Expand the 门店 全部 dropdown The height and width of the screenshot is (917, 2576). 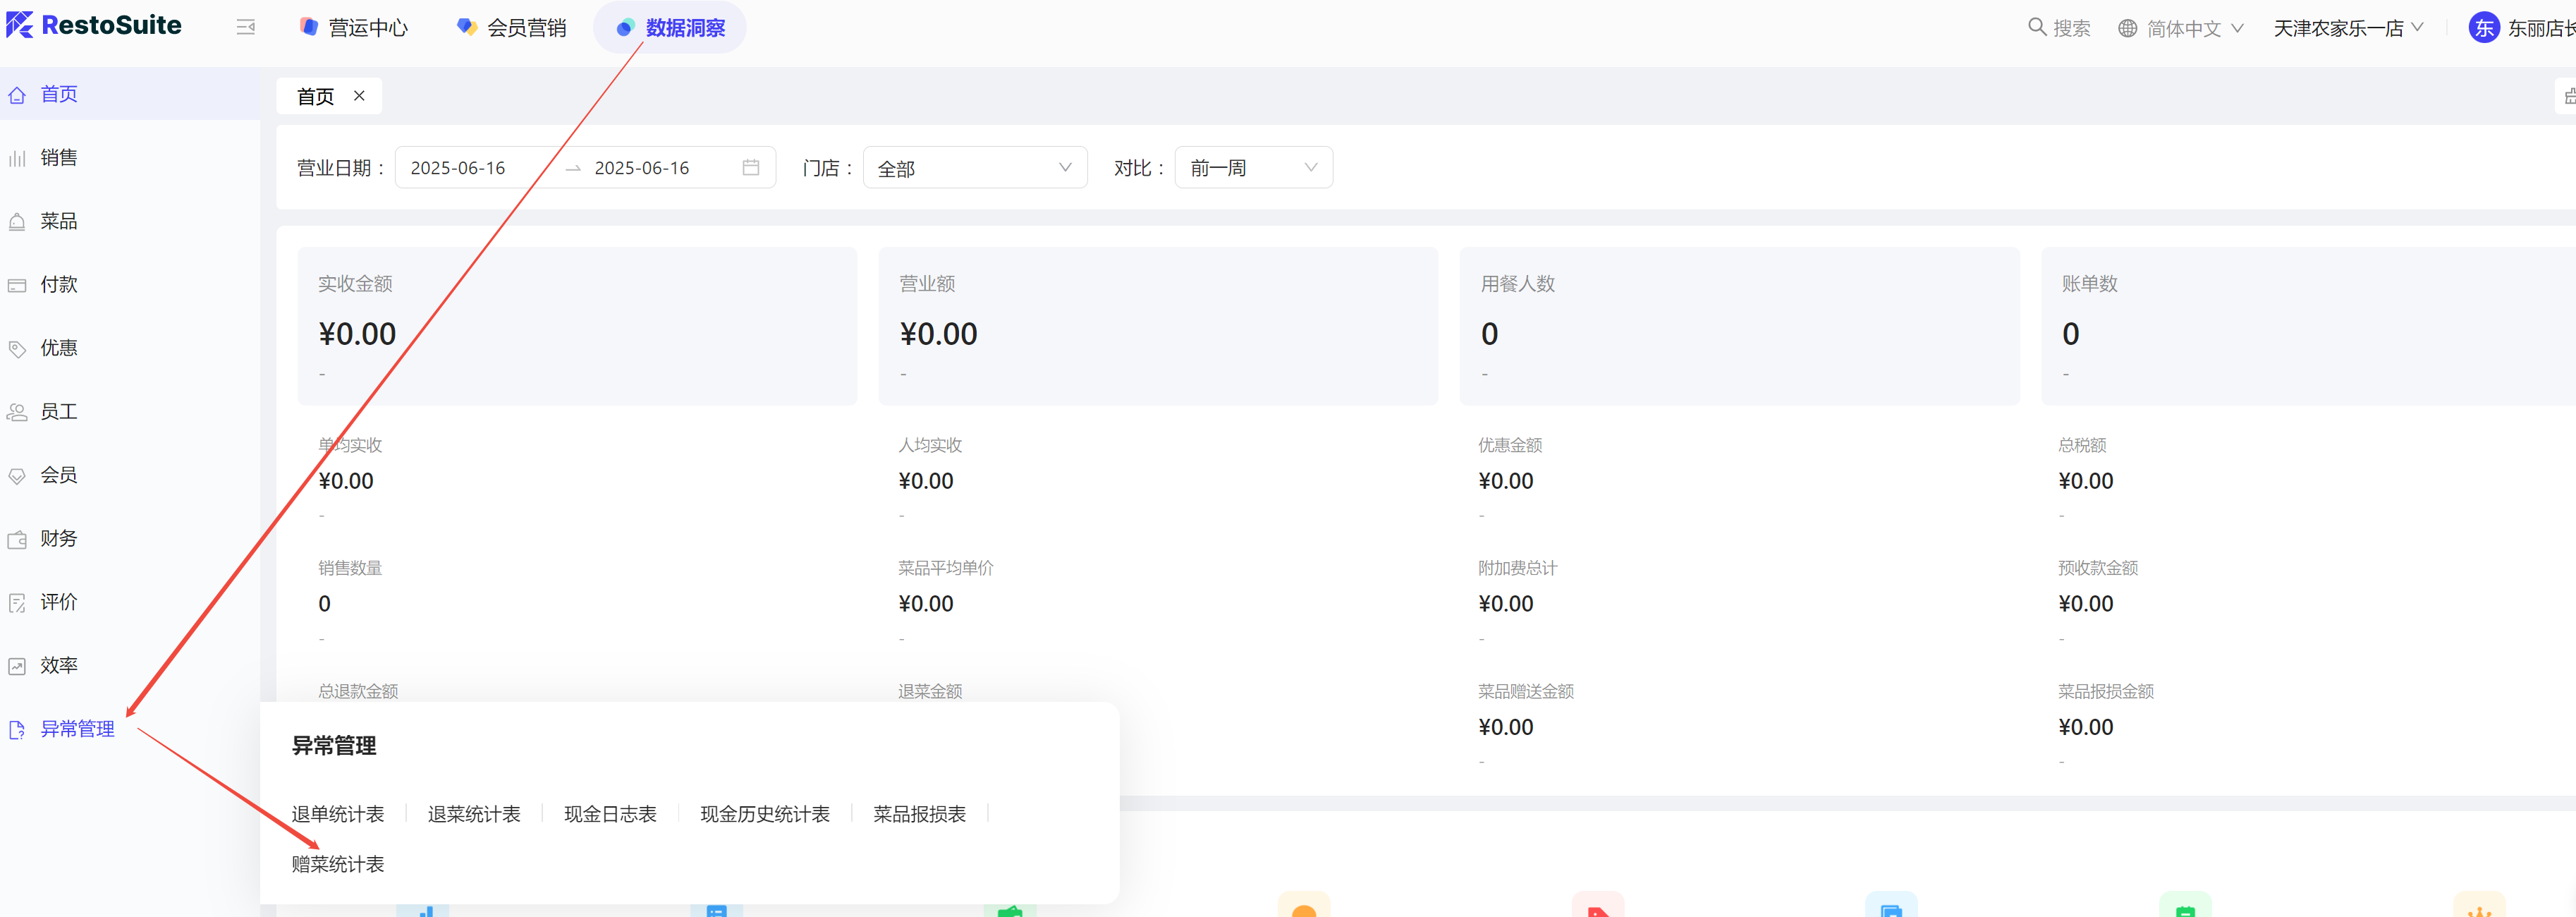[x=974, y=168]
